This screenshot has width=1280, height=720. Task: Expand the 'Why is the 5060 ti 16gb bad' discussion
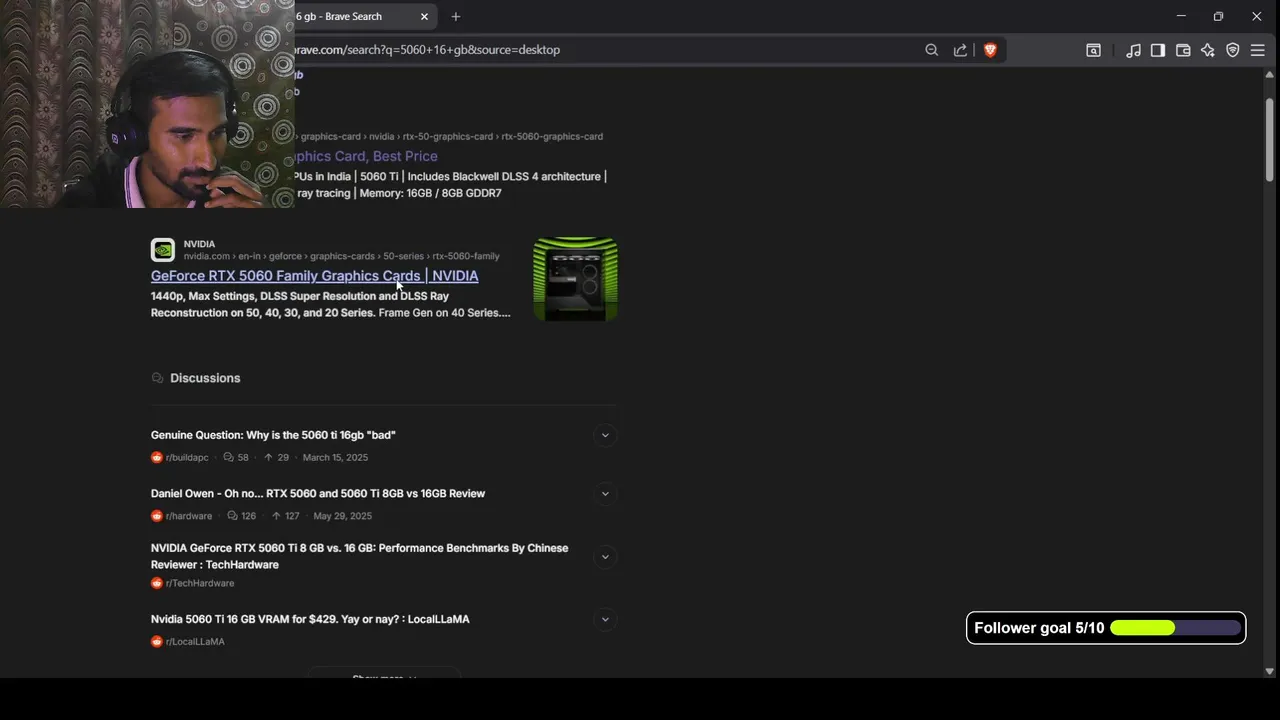(x=605, y=435)
